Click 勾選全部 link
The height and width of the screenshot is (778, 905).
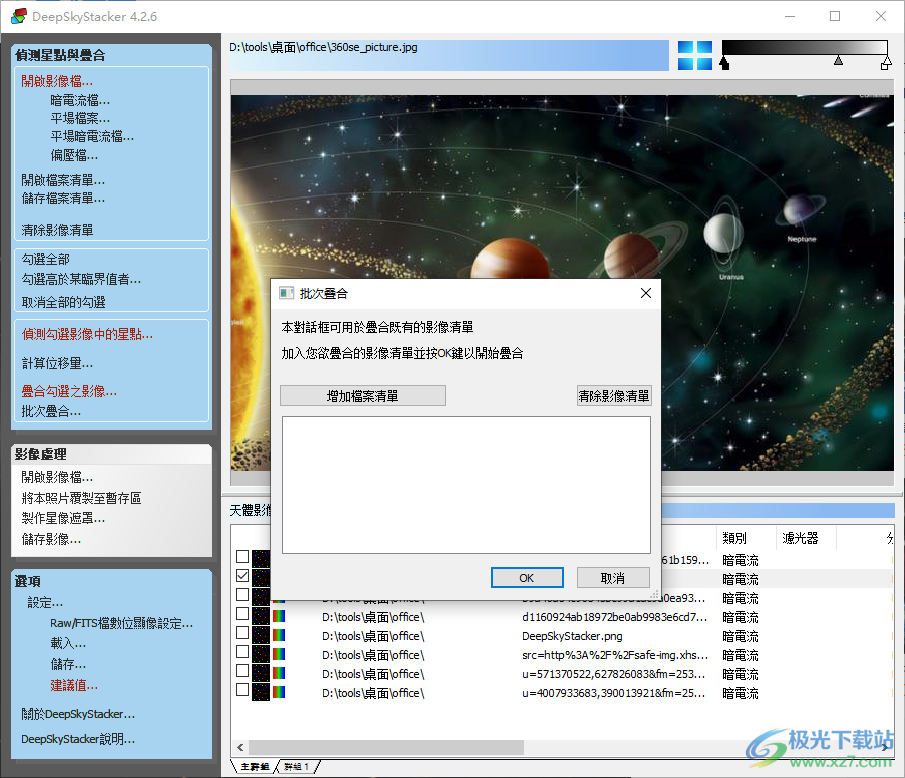[x=46, y=259]
